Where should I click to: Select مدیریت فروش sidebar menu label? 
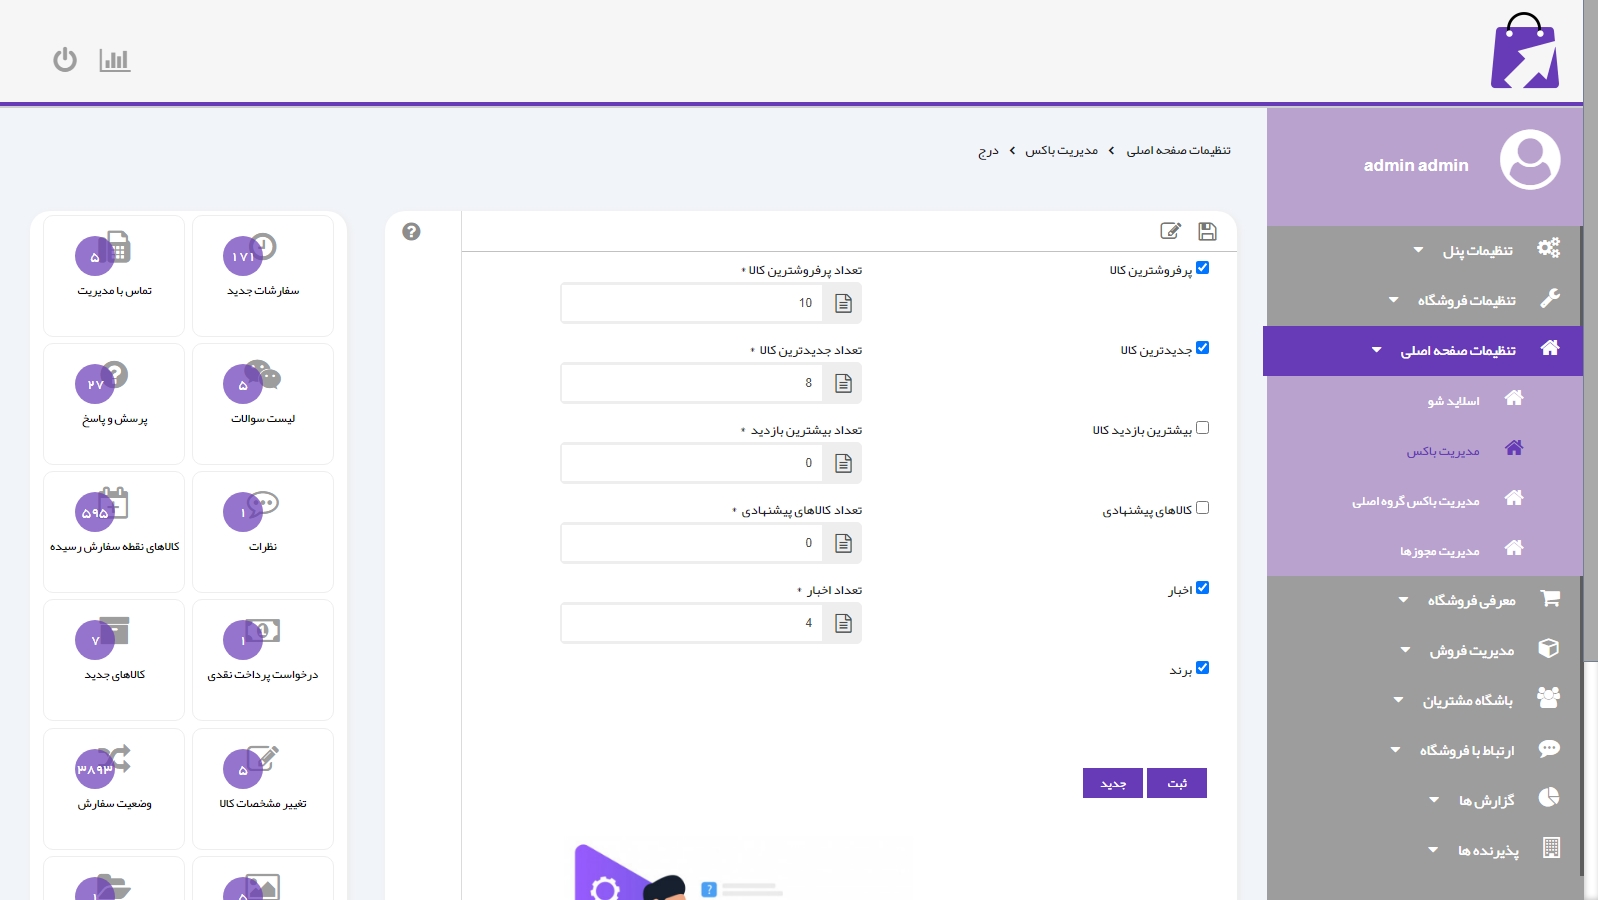point(1472,650)
